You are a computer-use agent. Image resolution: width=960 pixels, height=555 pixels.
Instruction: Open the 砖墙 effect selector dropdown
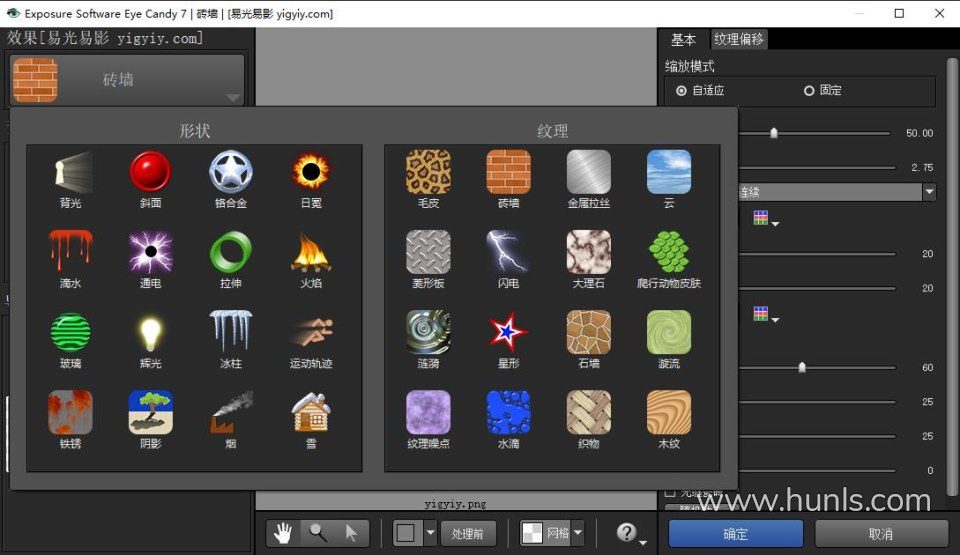(232, 97)
